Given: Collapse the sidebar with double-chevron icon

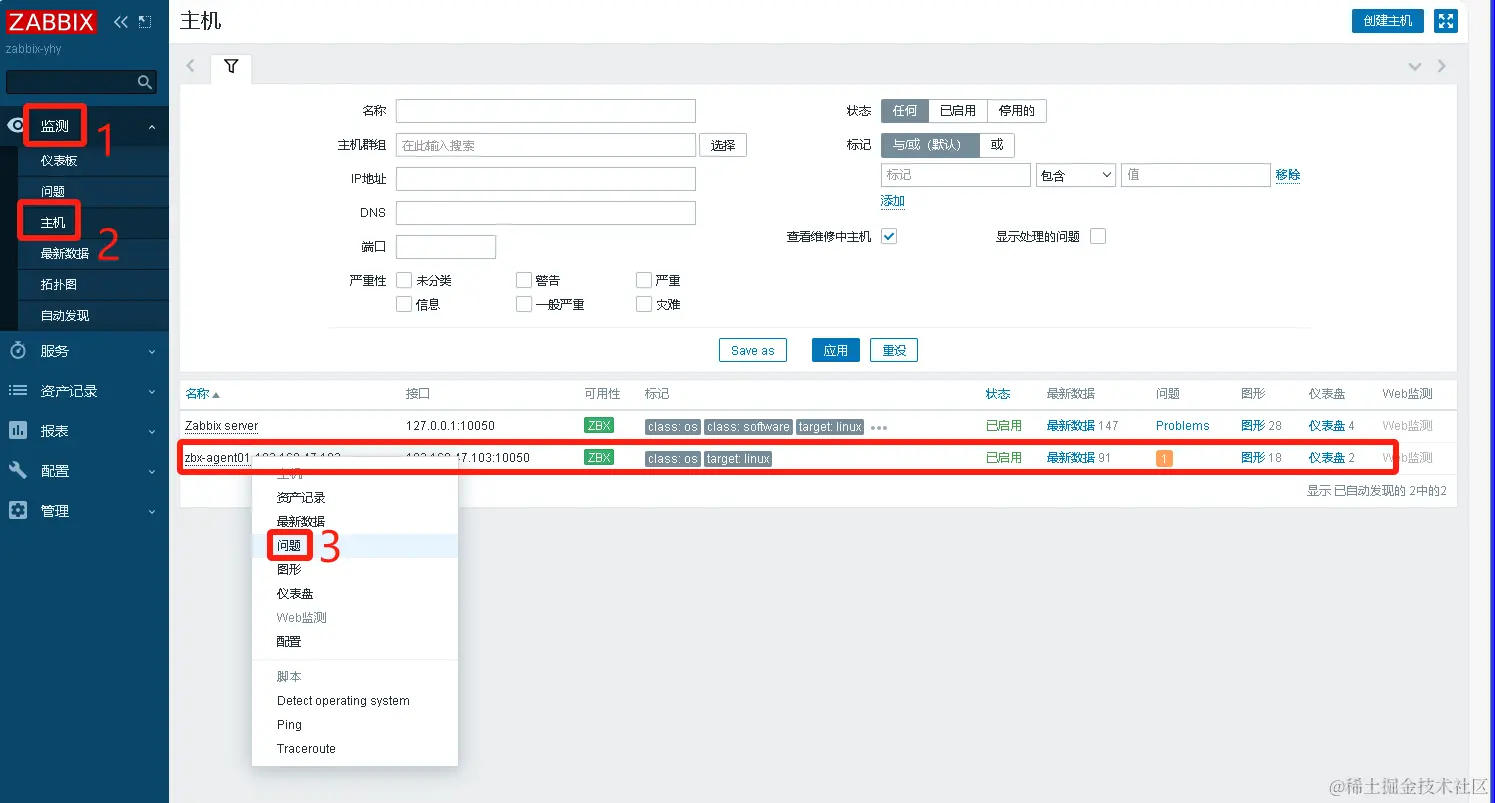Looking at the screenshot, I should coord(121,21).
